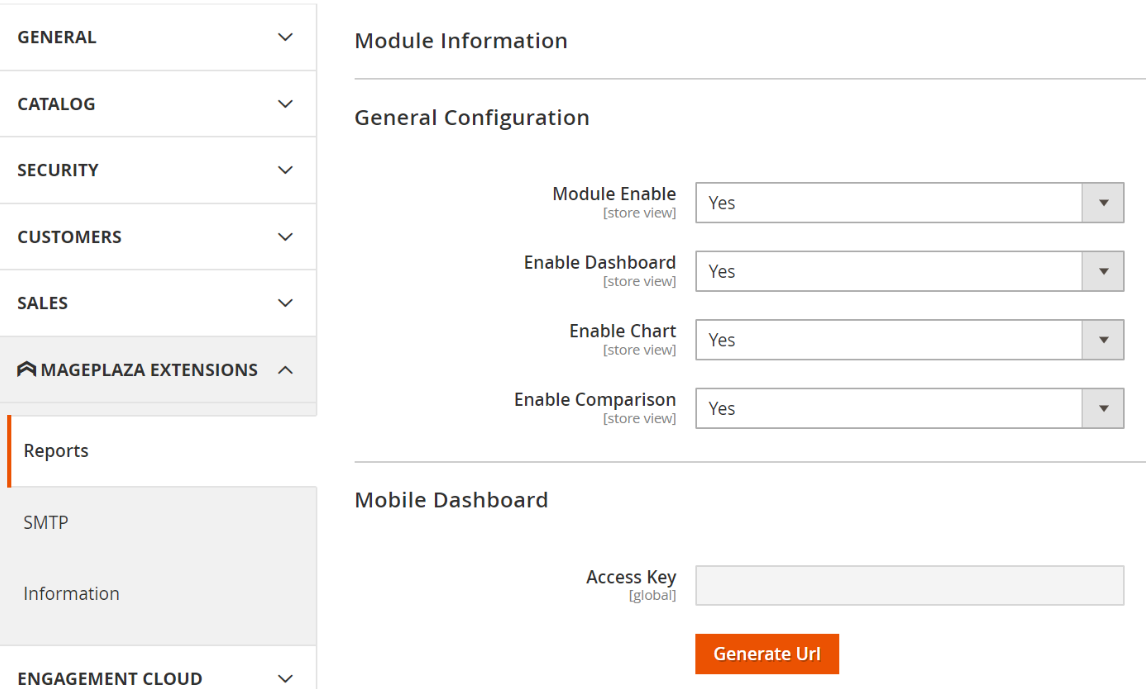Click the Access Key input field
Viewport: 1146px width, 689px height.
coord(909,586)
